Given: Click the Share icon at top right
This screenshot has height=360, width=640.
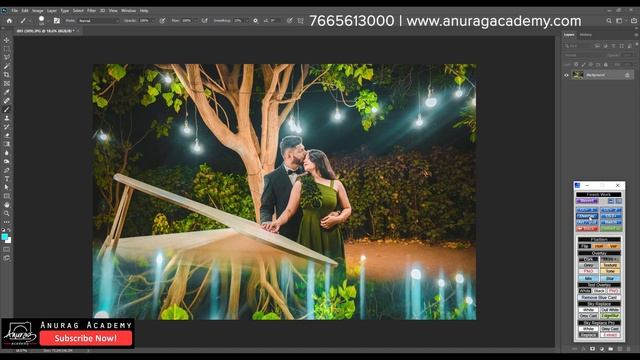Looking at the screenshot, I should pyautogui.click(x=634, y=20).
